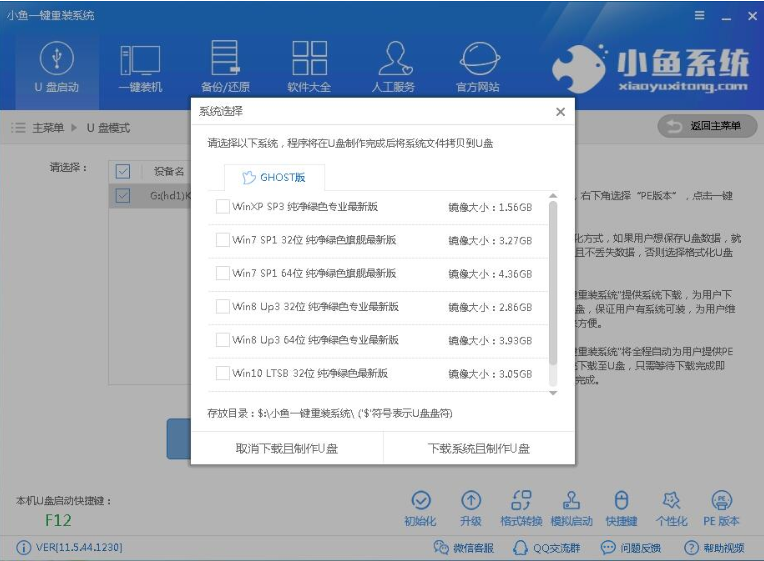Check Win7 SP1 64位 纯净绿色旗舰最新版

click(223, 273)
